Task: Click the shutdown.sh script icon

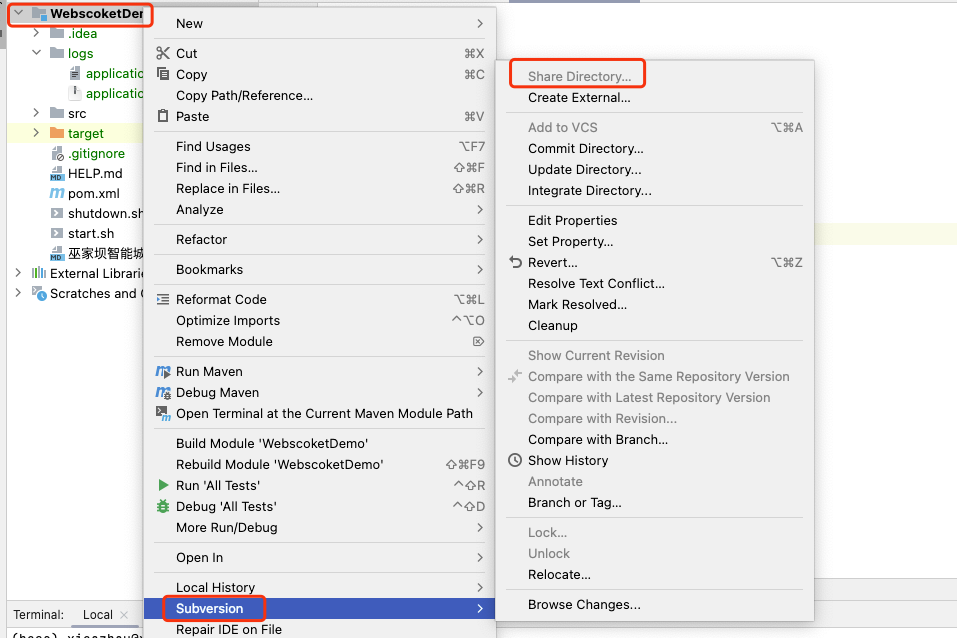Action: [57, 213]
